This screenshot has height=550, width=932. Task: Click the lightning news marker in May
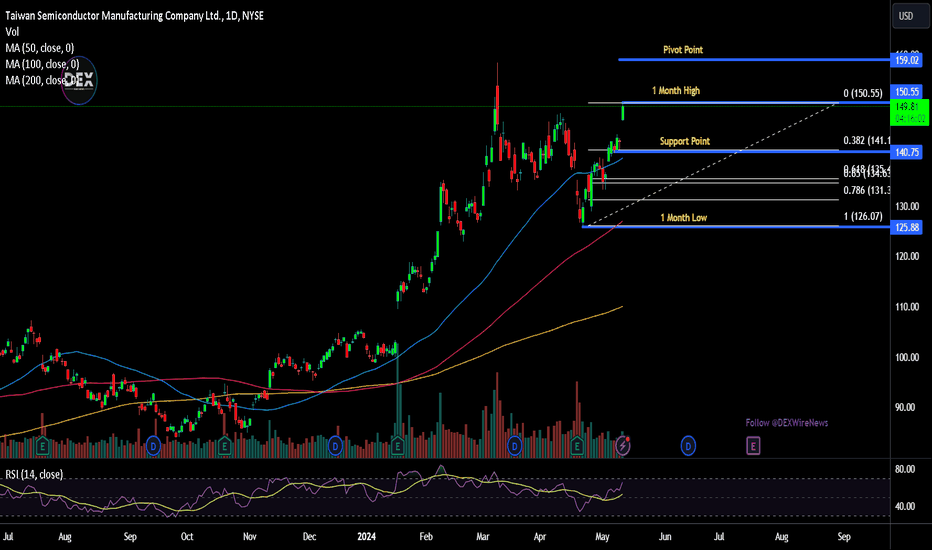pyautogui.click(x=623, y=445)
